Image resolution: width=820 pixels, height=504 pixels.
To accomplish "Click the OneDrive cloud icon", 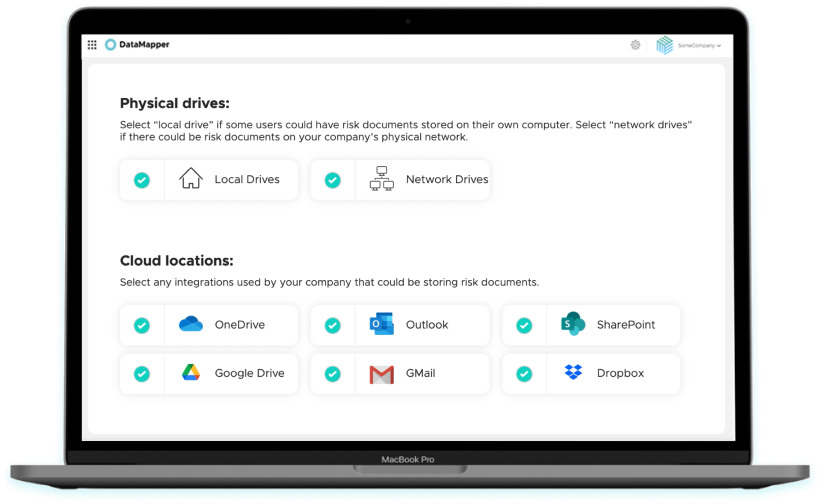I will coord(191,324).
